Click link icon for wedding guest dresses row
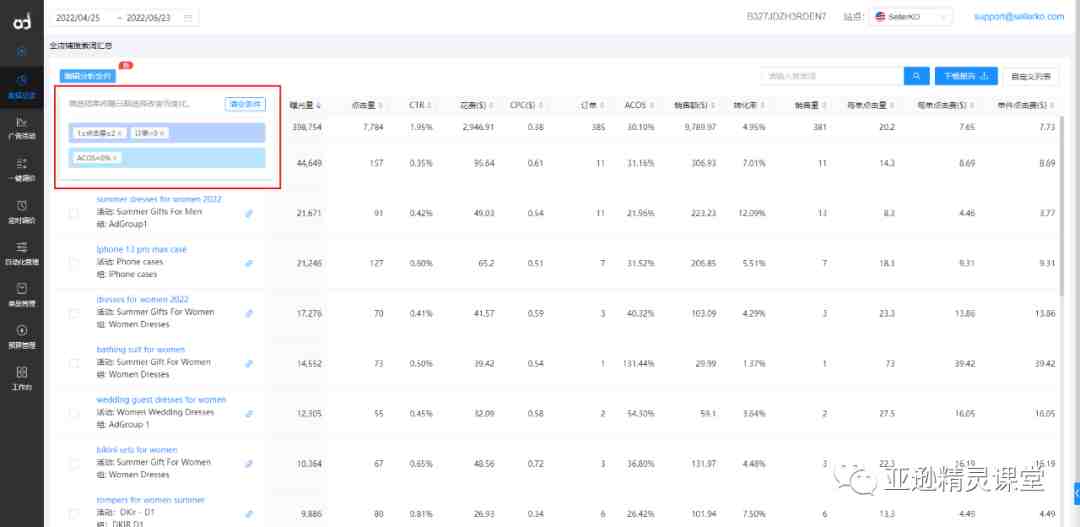Screen dimensions: 1080x527 (x=249, y=414)
